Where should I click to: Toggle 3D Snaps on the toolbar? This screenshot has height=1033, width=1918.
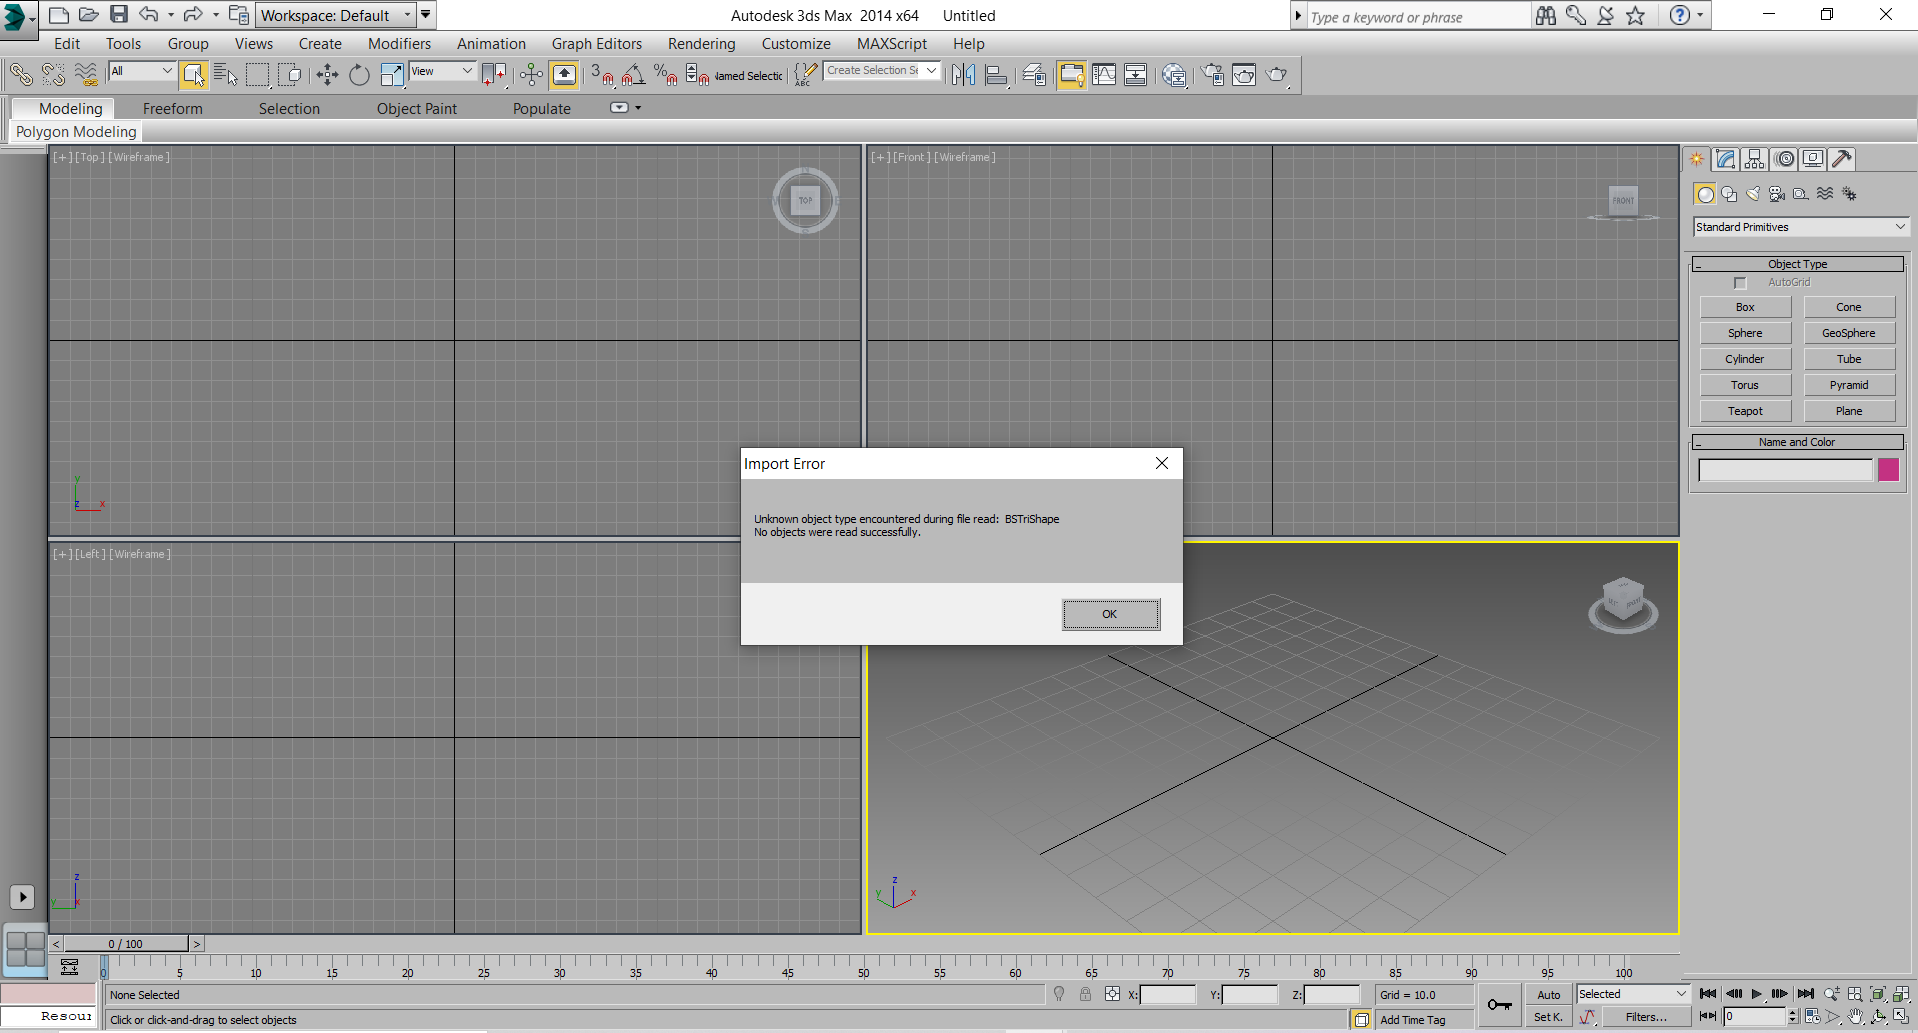pyautogui.click(x=602, y=74)
